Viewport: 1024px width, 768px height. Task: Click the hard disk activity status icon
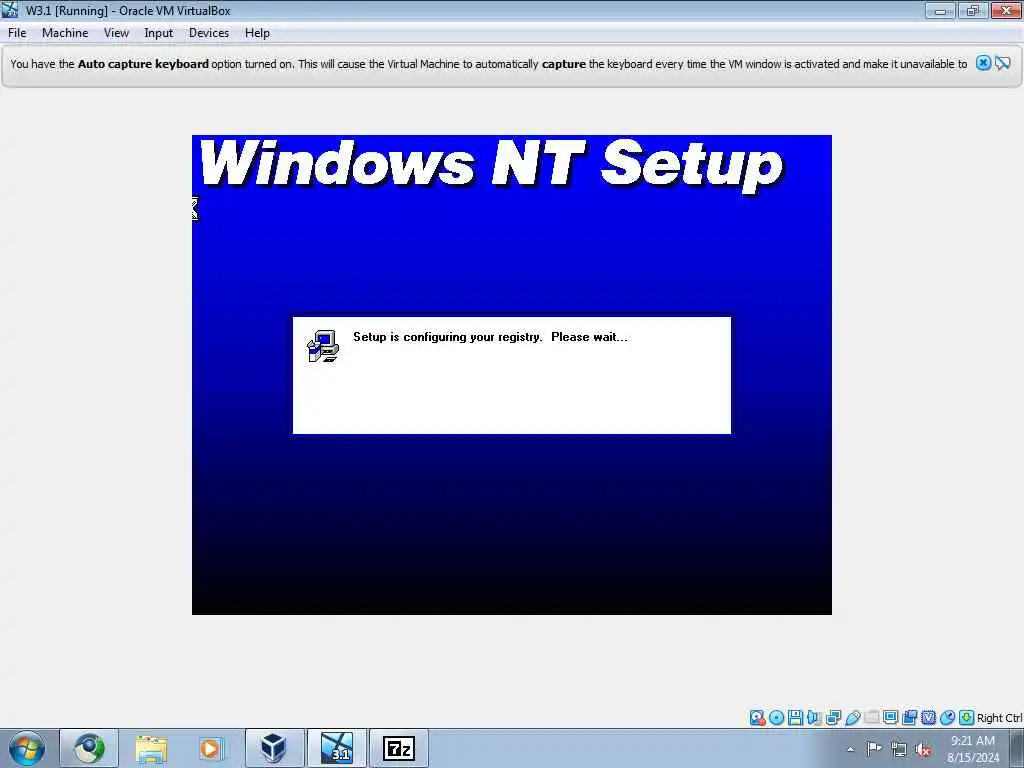(757, 718)
